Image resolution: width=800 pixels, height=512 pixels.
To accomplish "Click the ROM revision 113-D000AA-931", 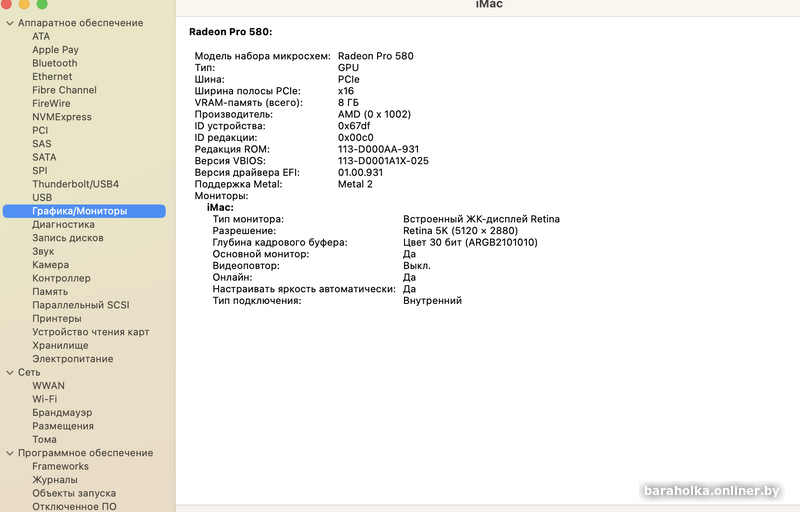I will (378, 149).
